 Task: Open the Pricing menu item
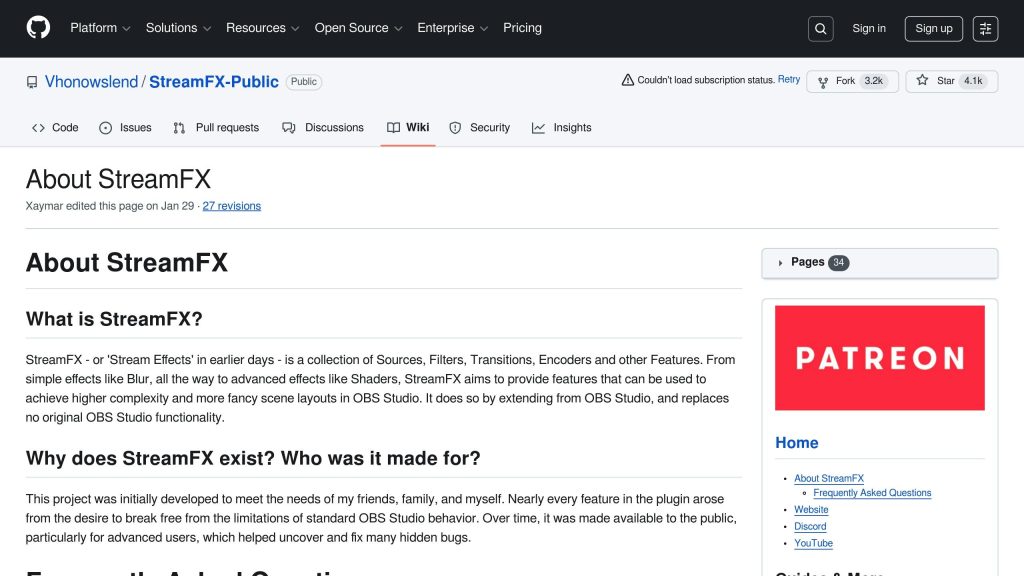pos(522,28)
